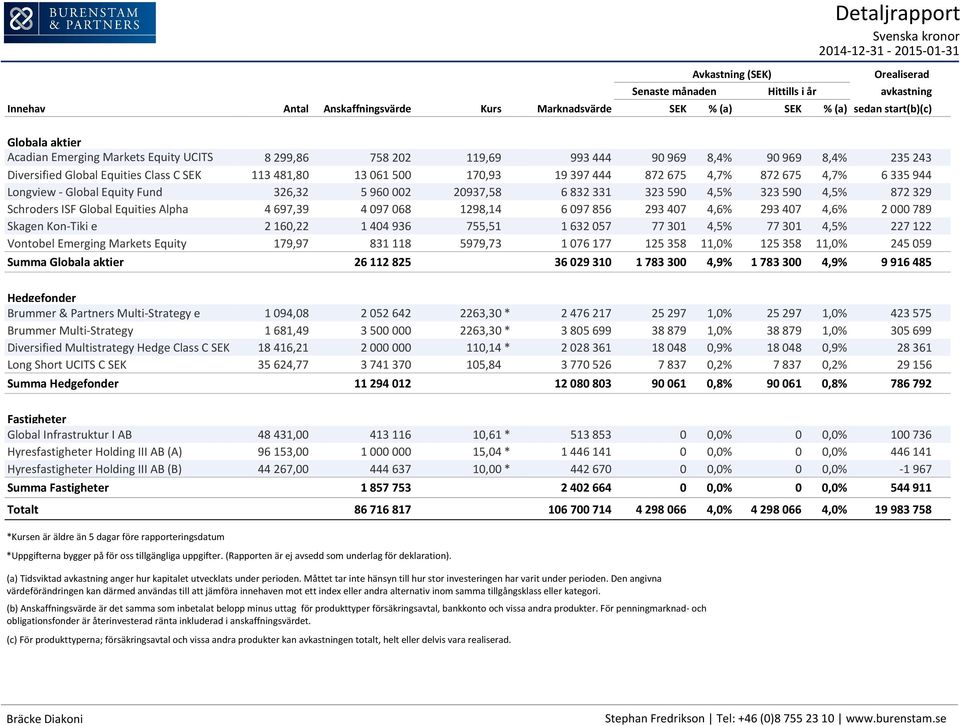Viewport: 960px width, 726px height.
Task: Select the Skagen Kon-Tiki e holding
Action: [x=52, y=226]
